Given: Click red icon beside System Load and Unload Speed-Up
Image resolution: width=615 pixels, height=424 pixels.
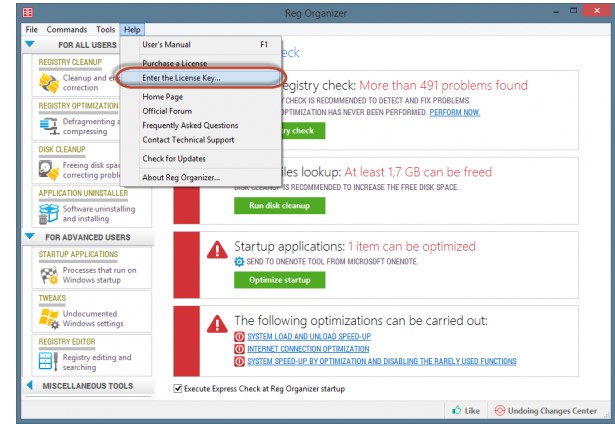Looking at the screenshot, I should (x=239, y=337).
